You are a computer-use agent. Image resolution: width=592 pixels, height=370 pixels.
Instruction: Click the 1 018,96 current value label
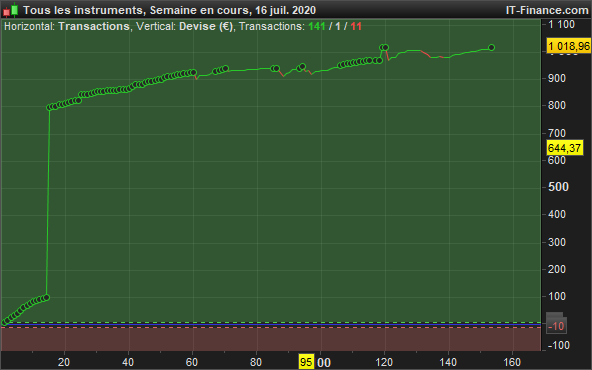point(569,46)
